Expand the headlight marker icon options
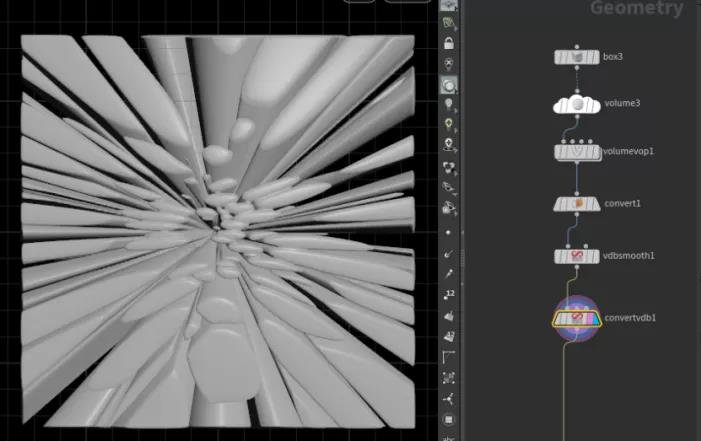 448,145
